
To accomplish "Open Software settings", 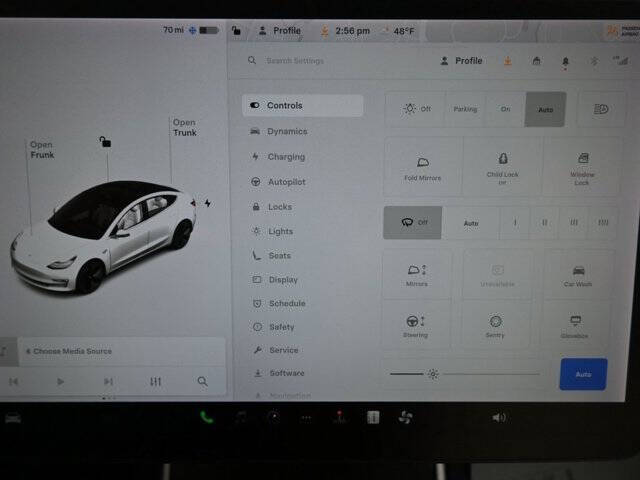I will point(279,373).
